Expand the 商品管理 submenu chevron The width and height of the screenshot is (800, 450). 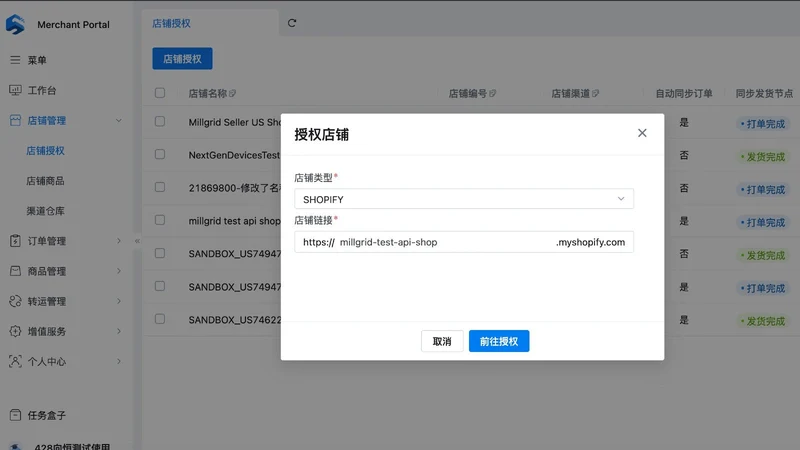coord(119,271)
